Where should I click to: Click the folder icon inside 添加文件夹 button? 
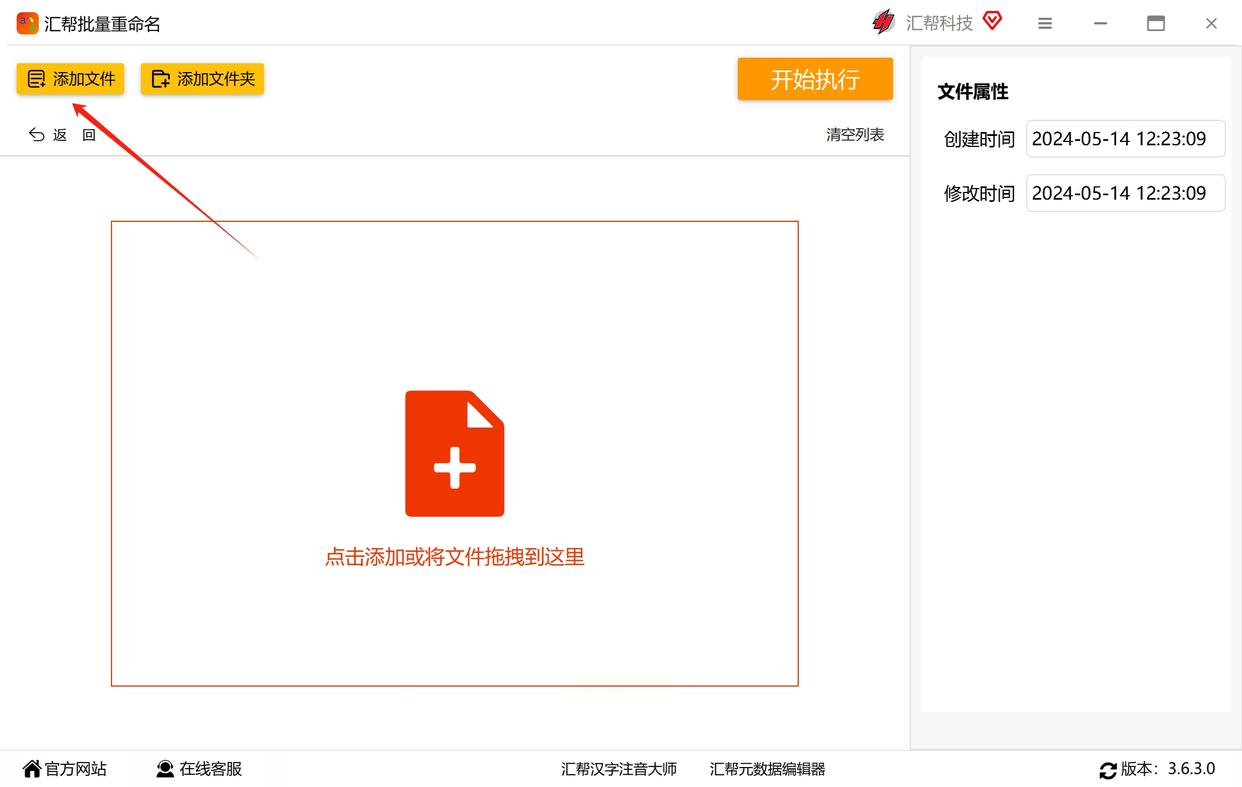pyautogui.click(x=160, y=79)
